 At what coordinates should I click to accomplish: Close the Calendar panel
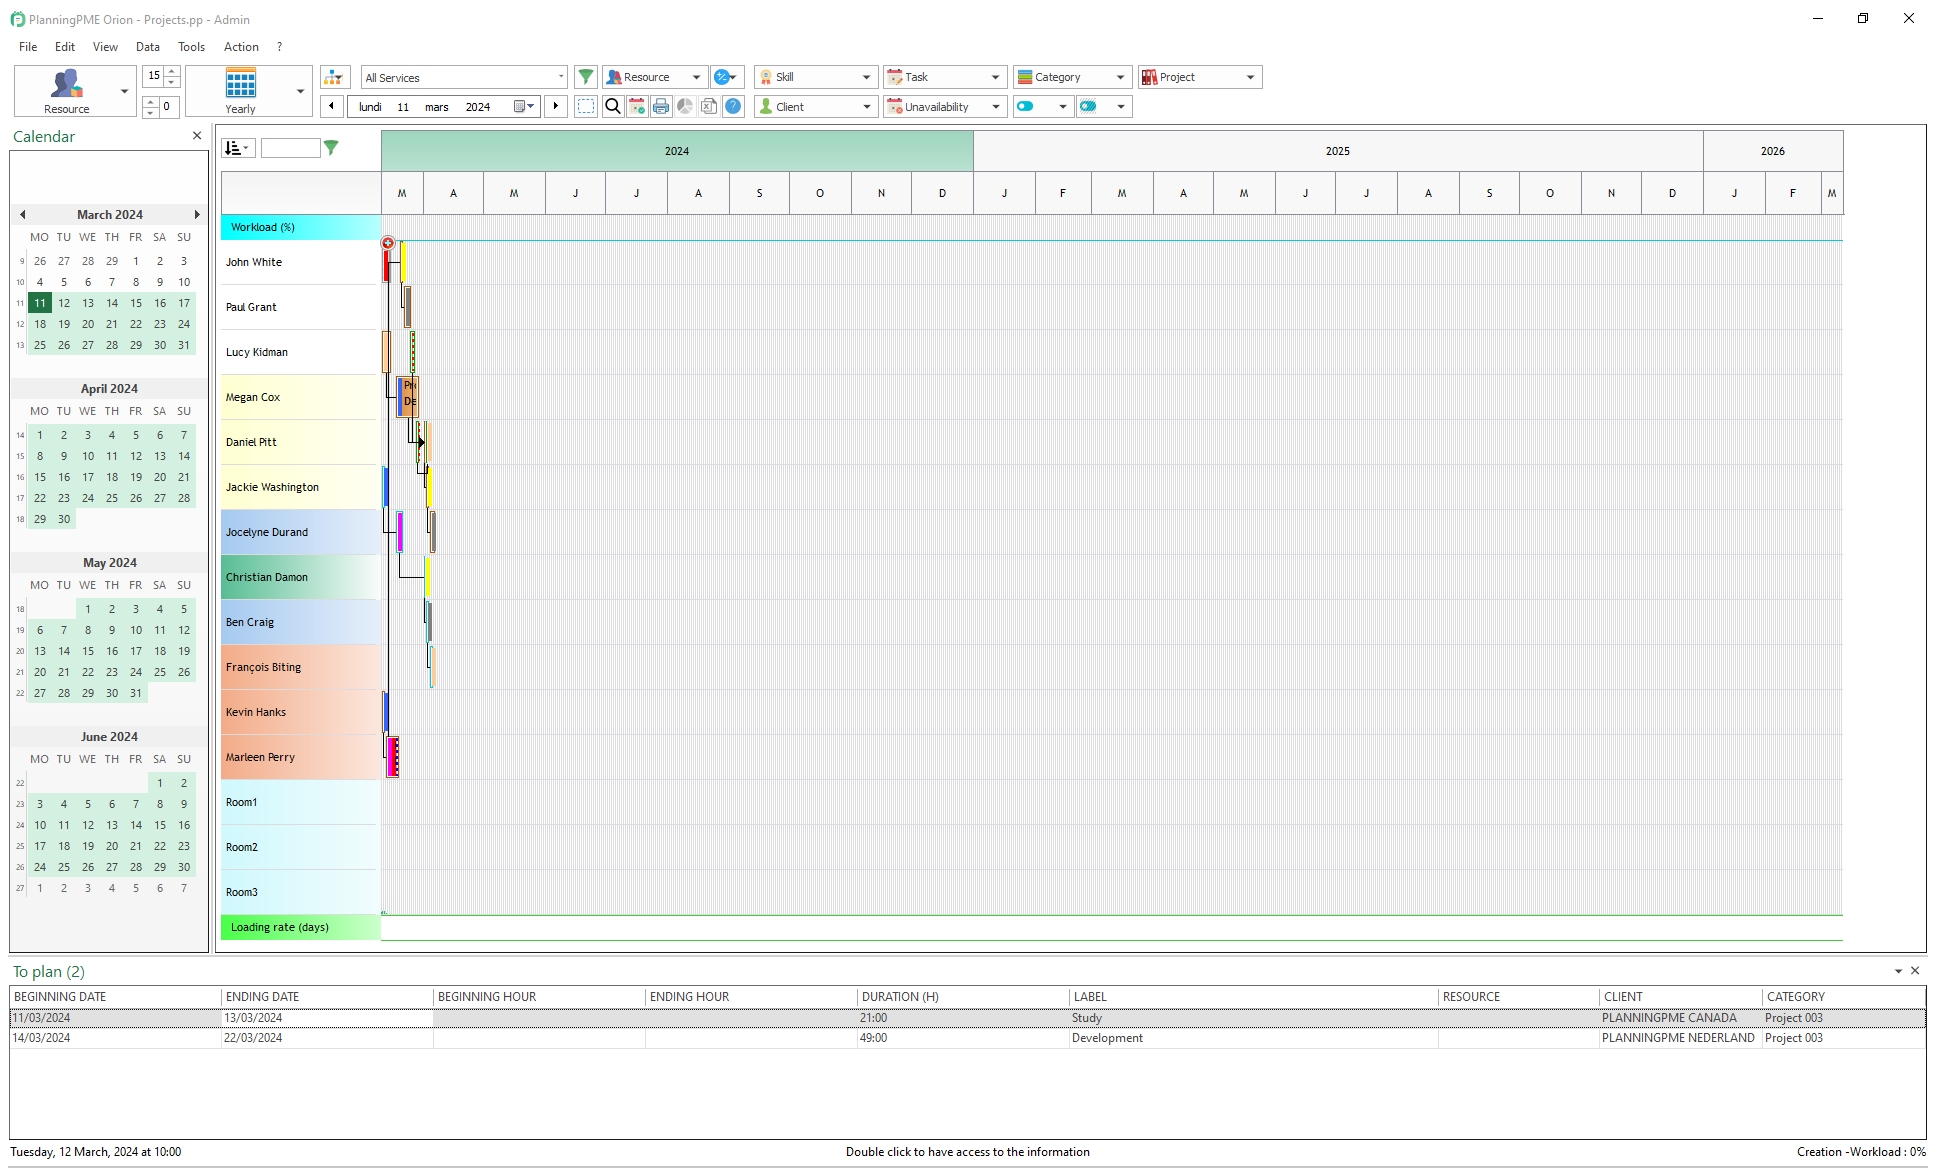[x=197, y=136]
